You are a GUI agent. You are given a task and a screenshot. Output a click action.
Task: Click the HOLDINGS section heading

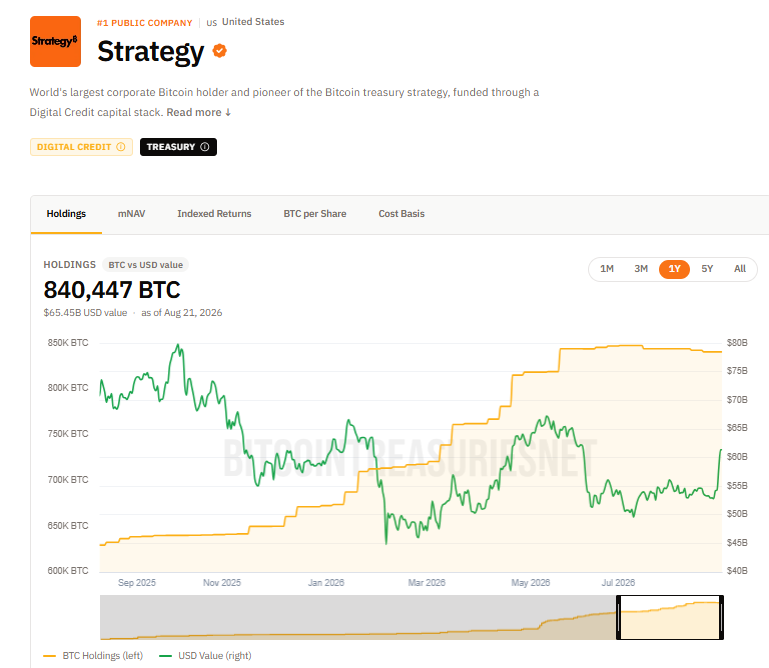click(70, 265)
